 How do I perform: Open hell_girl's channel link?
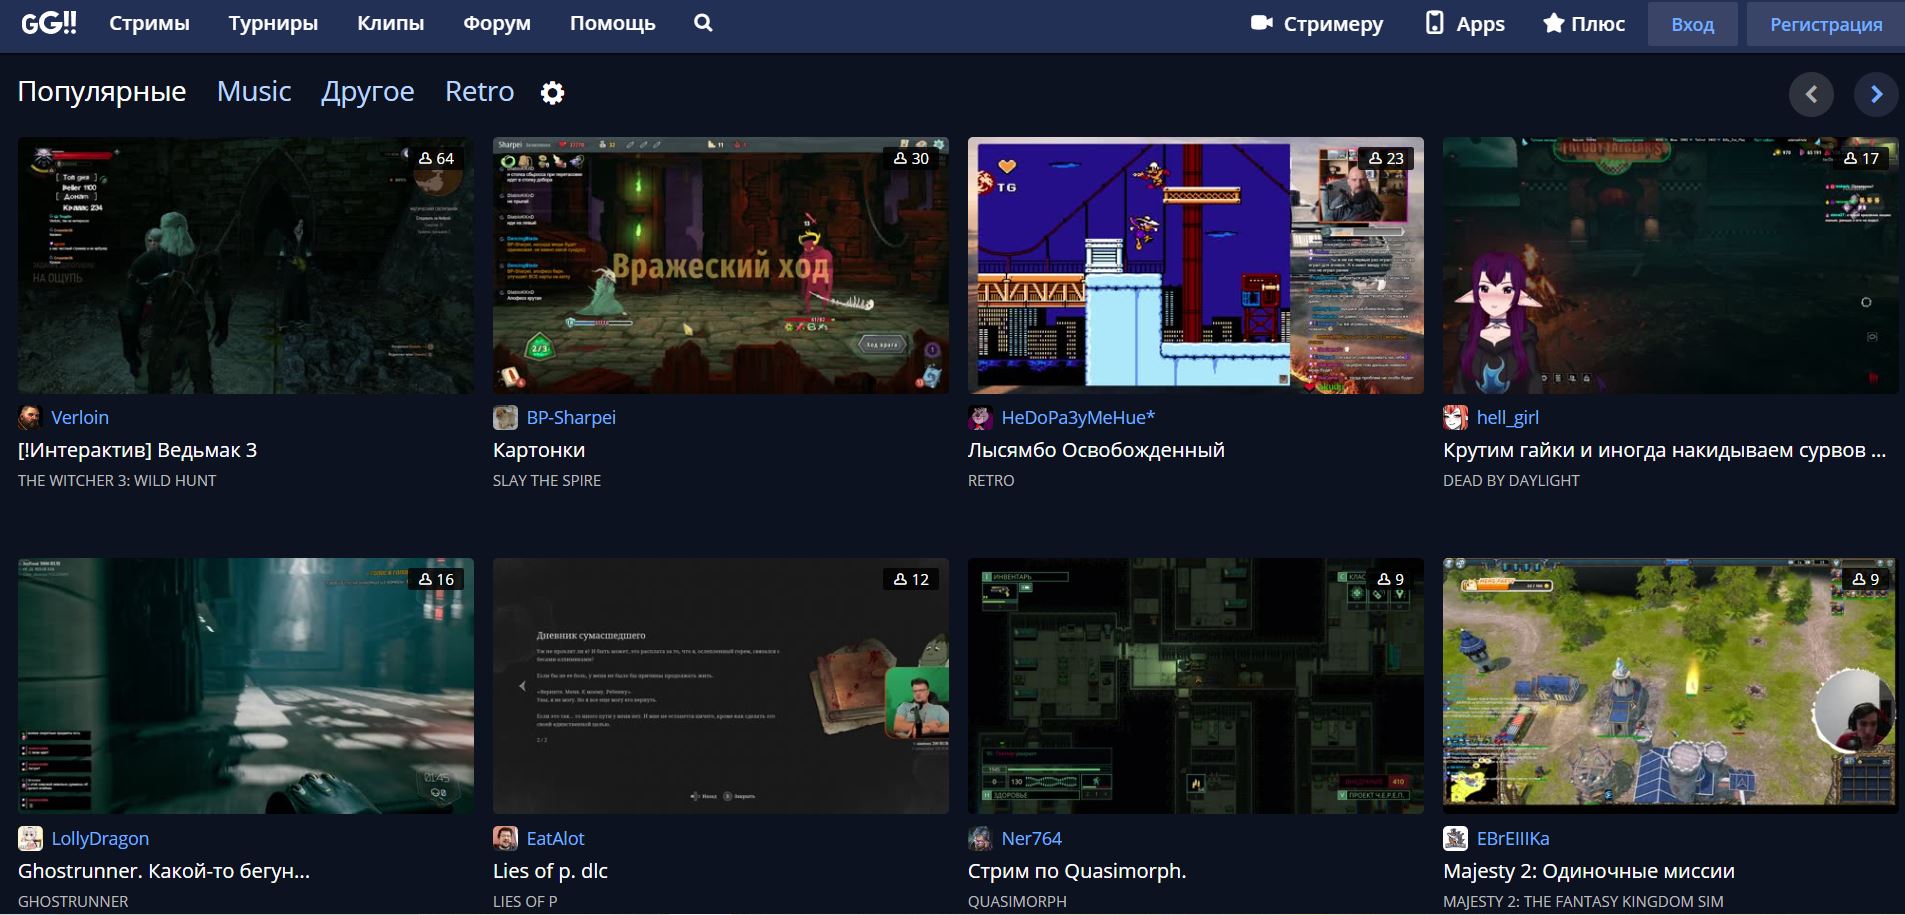click(x=1507, y=417)
